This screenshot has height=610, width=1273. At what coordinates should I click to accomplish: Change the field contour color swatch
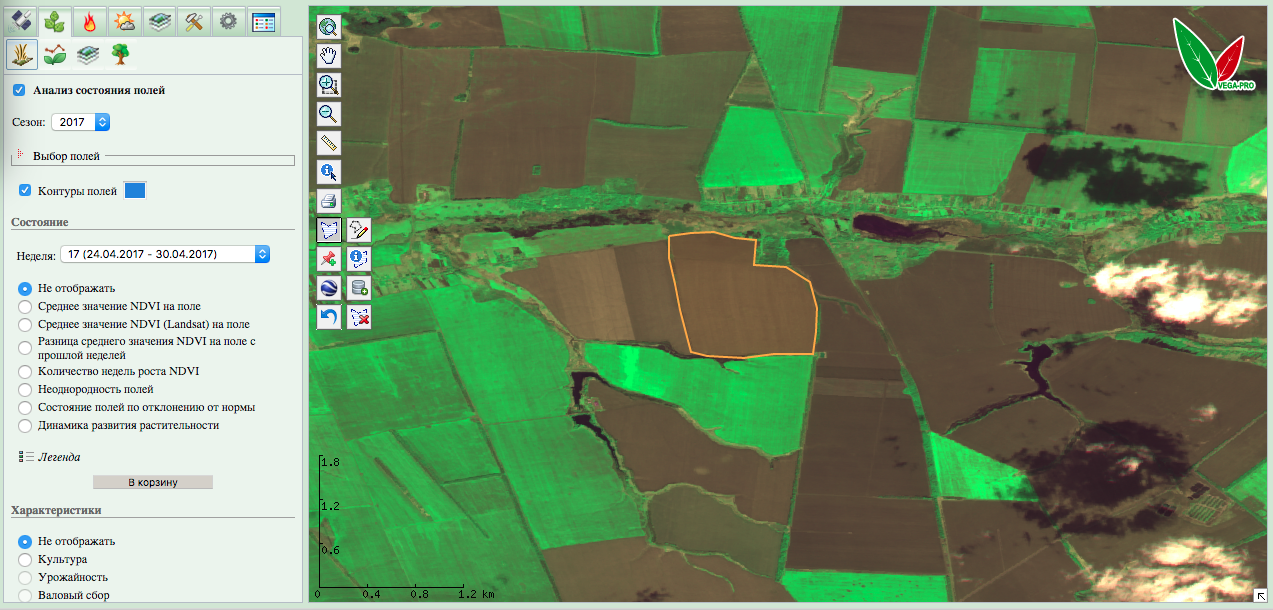click(135, 189)
